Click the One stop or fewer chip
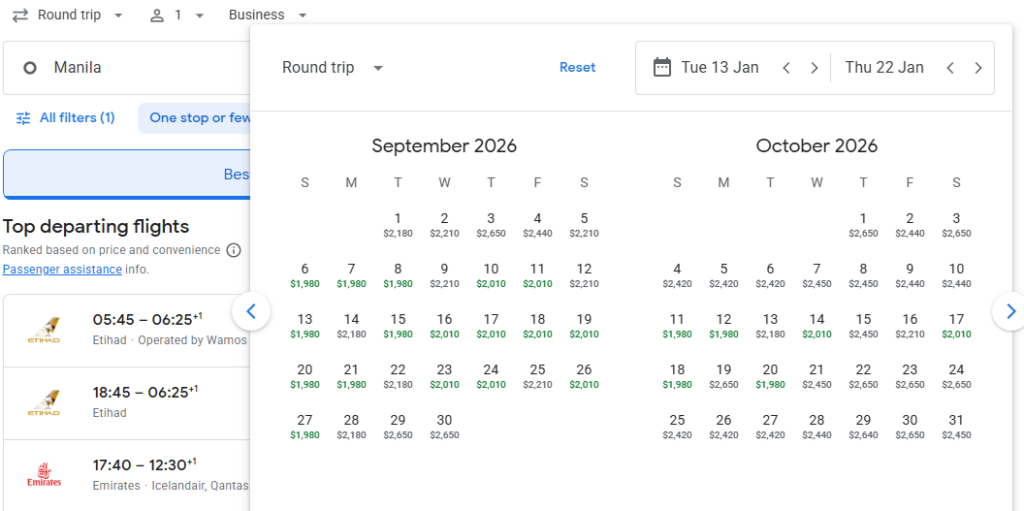Viewport: 1024px width, 511px height. point(195,118)
